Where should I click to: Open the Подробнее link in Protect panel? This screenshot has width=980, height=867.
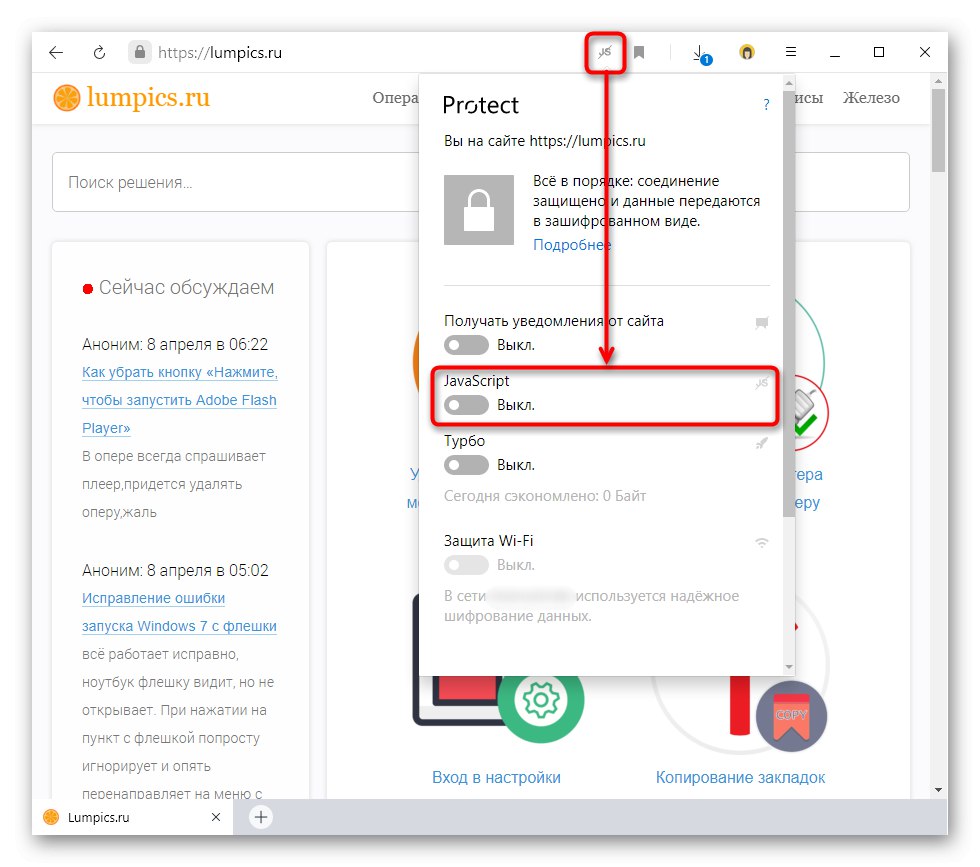[572, 245]
